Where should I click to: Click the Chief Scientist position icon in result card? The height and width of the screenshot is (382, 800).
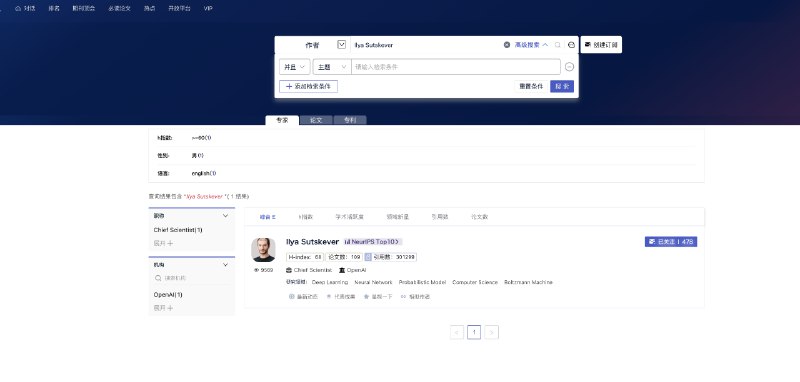pyautogui.click(x=289, y=270)
